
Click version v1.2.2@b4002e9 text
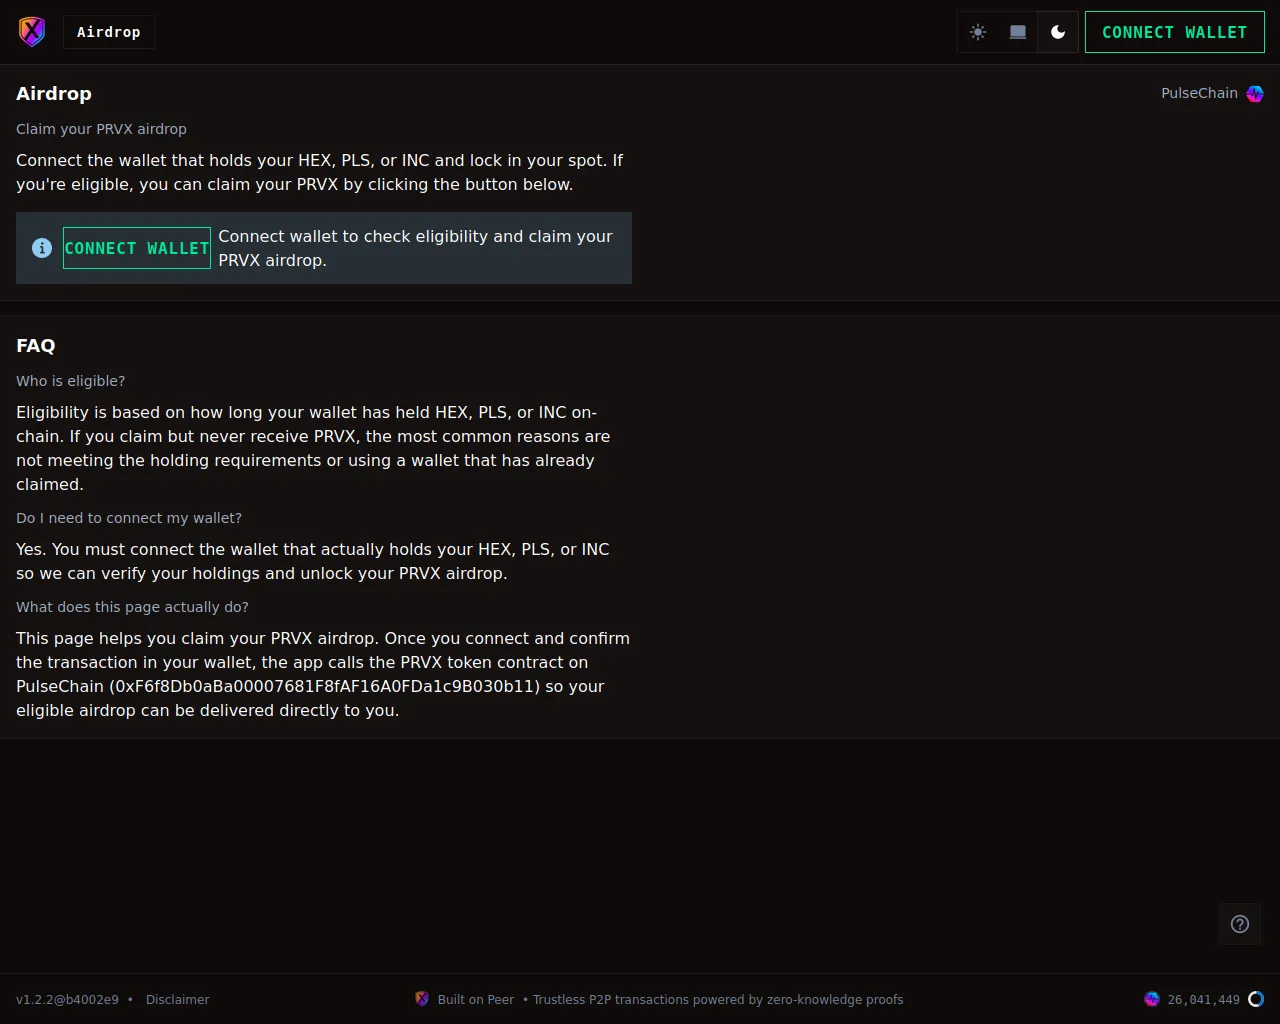click(67, 999)
